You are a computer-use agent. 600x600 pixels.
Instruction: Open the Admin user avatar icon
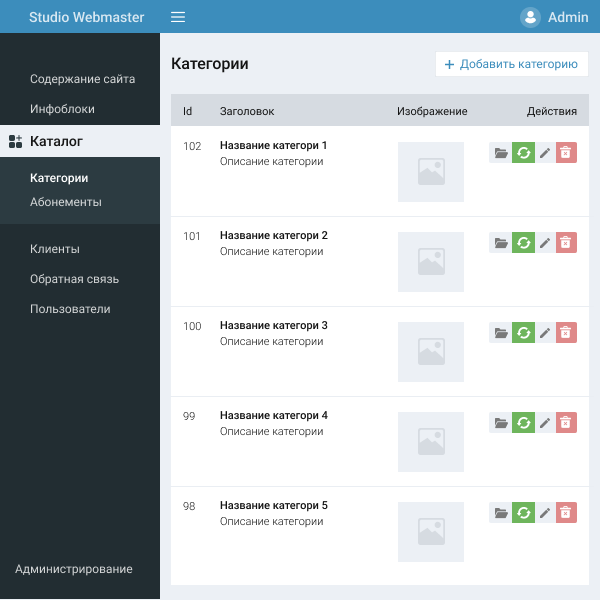(x=530, y=17)
